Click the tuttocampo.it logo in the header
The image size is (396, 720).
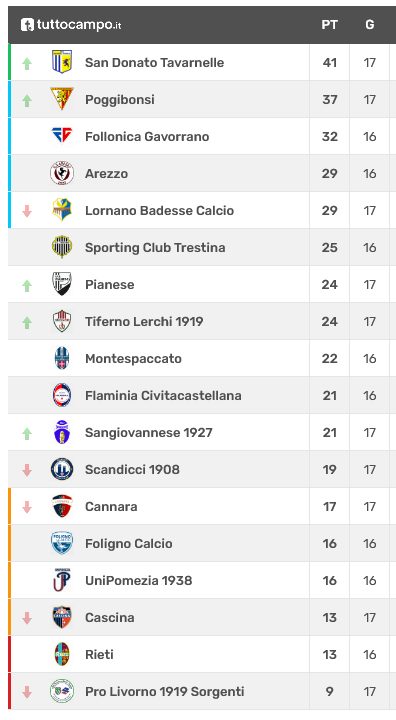pos(71,25)
